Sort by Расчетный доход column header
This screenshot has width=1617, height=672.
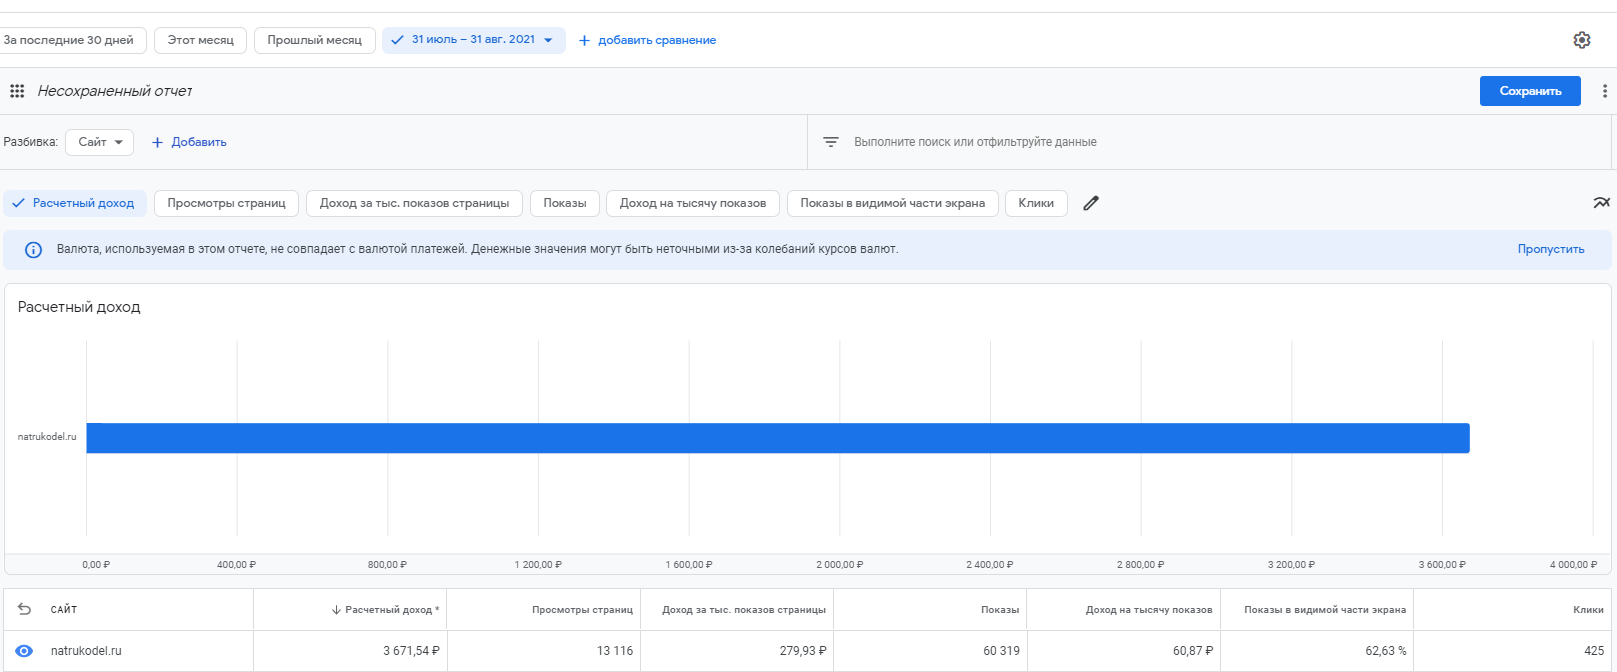390,609
